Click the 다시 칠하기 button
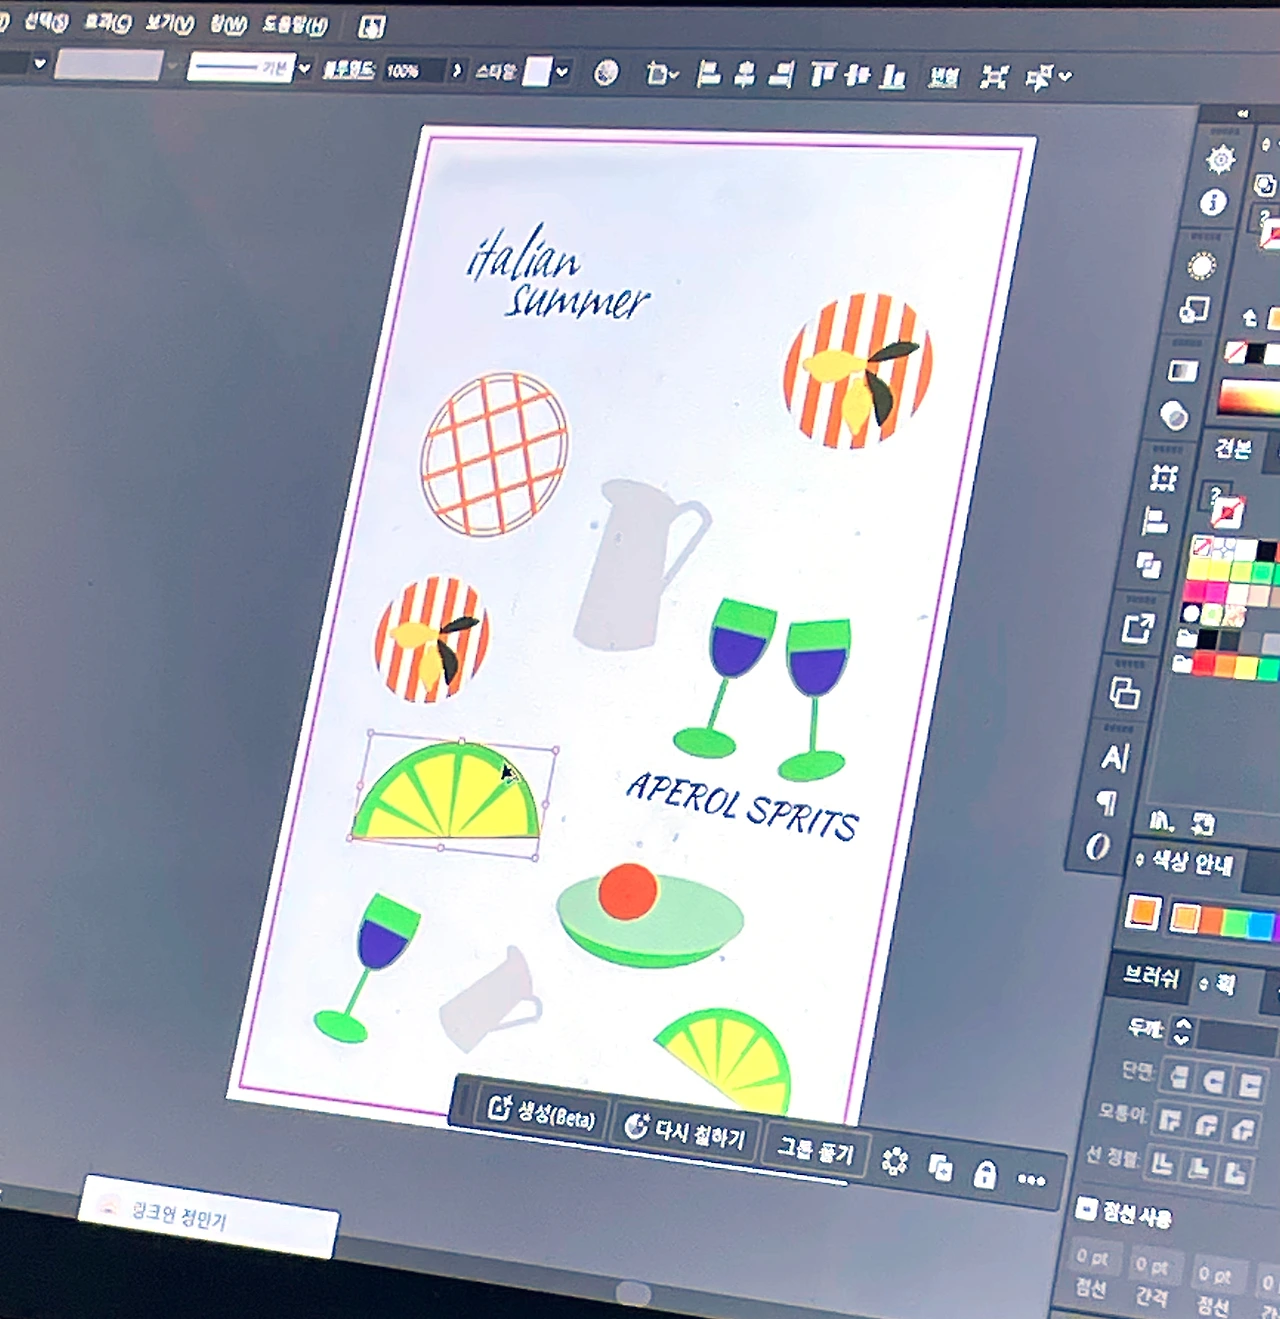Screen dimensions: 1280x1319 pyautogui.click(x=686, y=1132)
